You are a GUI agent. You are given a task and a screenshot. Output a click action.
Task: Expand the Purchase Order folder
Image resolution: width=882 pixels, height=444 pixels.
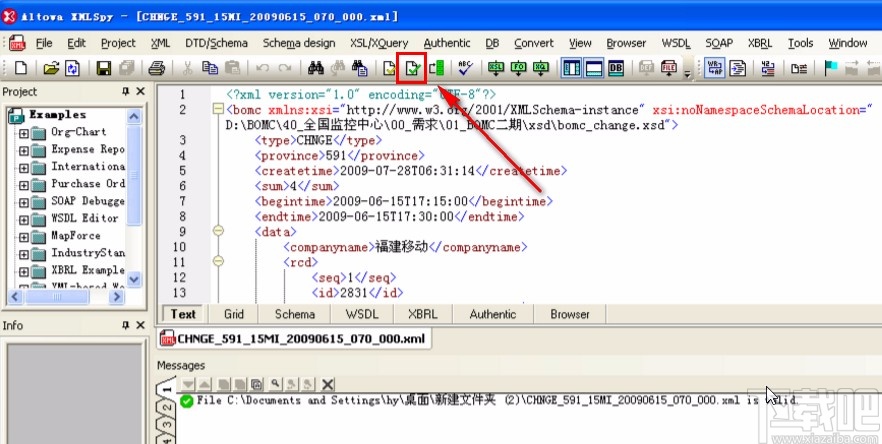[24, 185]
